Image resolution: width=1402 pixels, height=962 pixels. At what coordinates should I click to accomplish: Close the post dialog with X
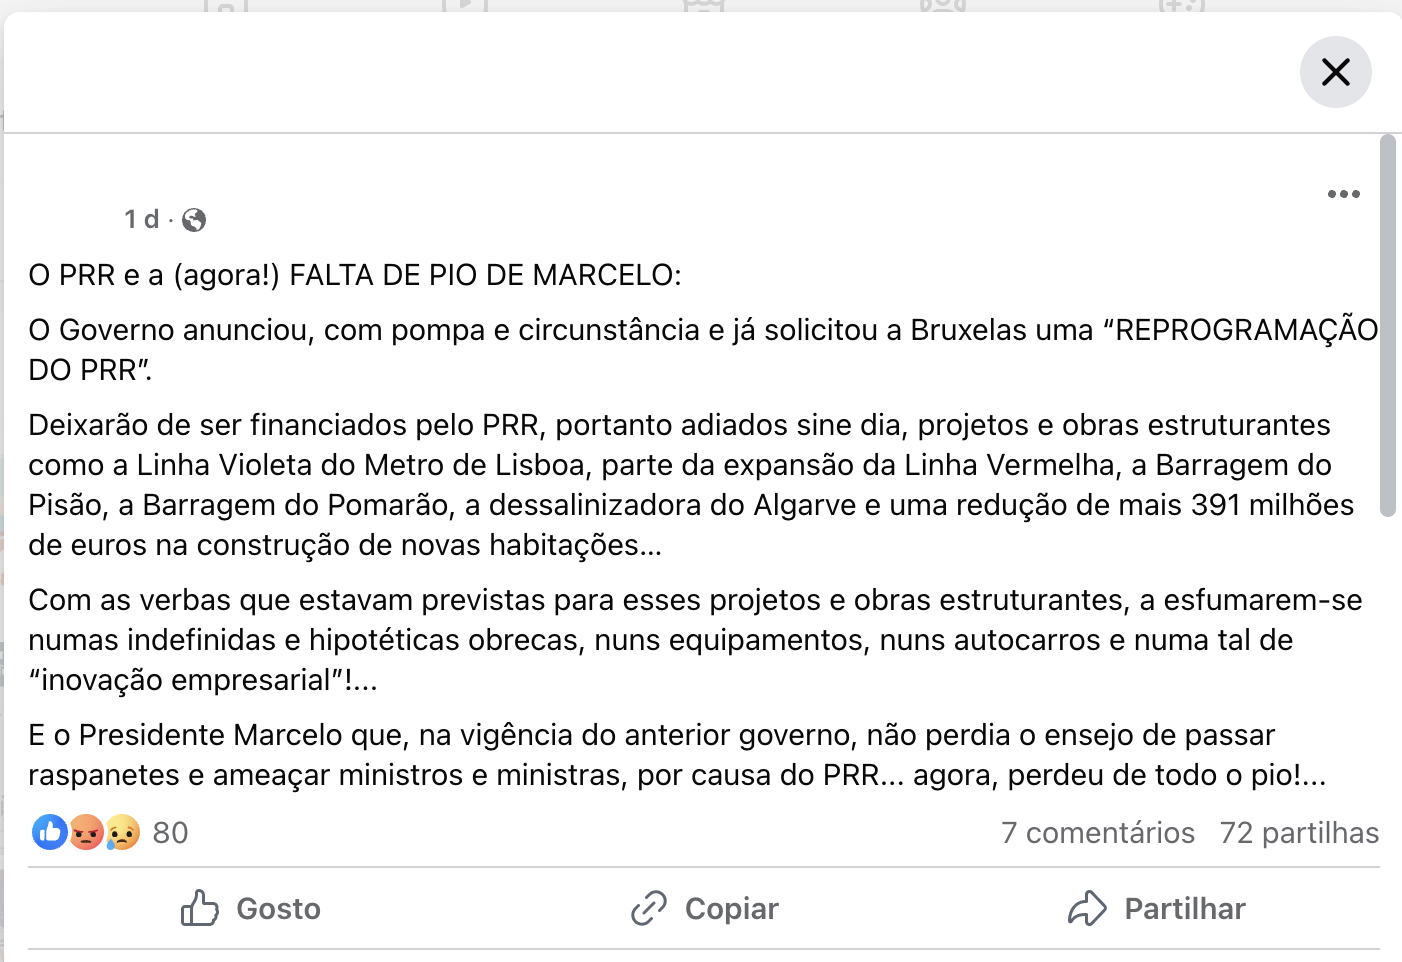point(1335,72)
